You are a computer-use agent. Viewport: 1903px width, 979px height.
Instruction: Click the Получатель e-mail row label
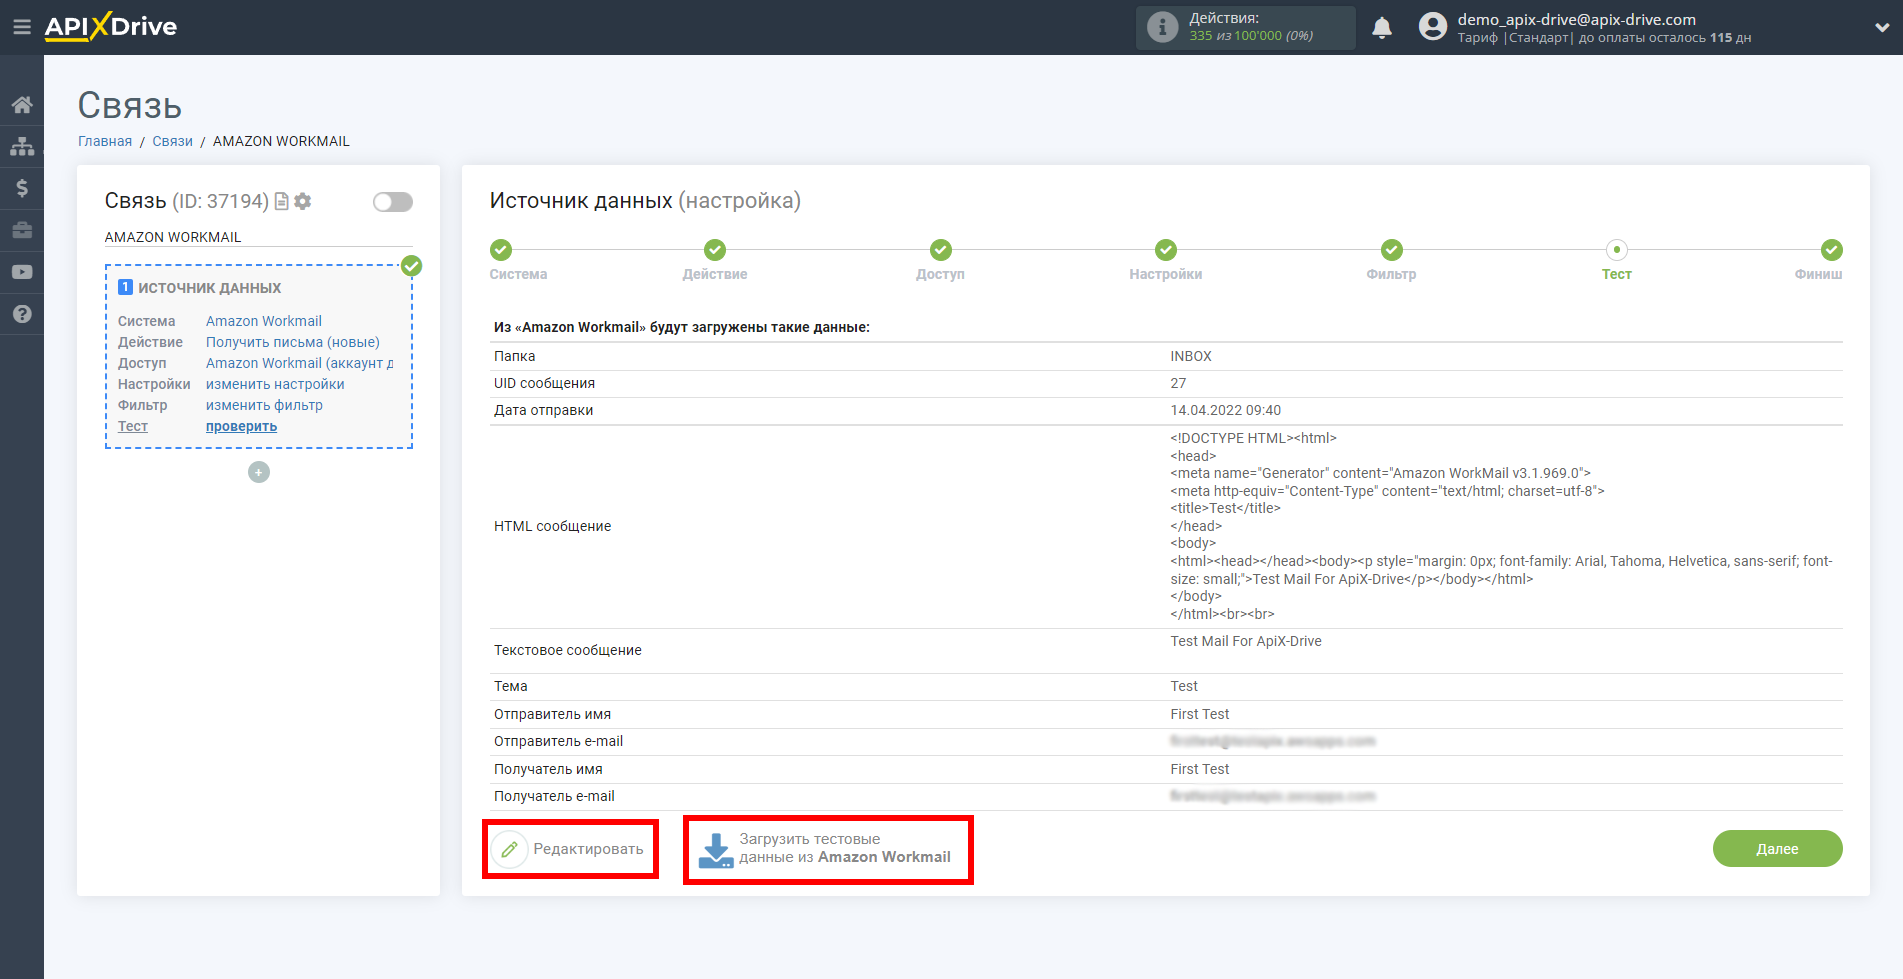(554, 796)
